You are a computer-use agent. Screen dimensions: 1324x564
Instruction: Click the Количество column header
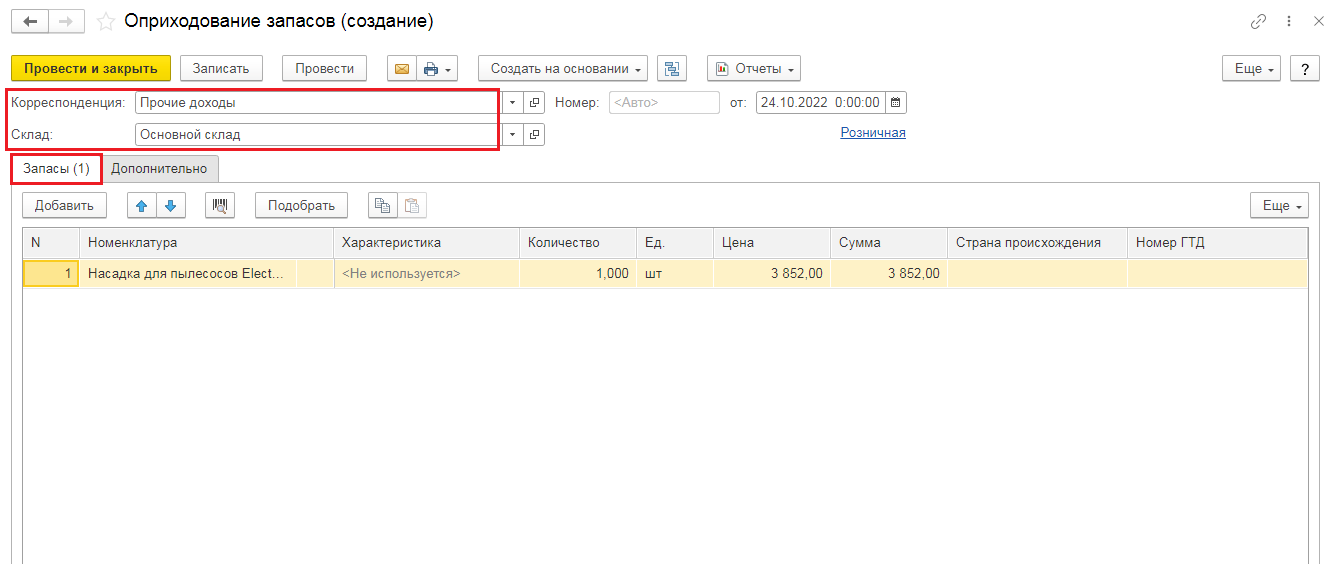pyautogui.click(x=578, y=242)
